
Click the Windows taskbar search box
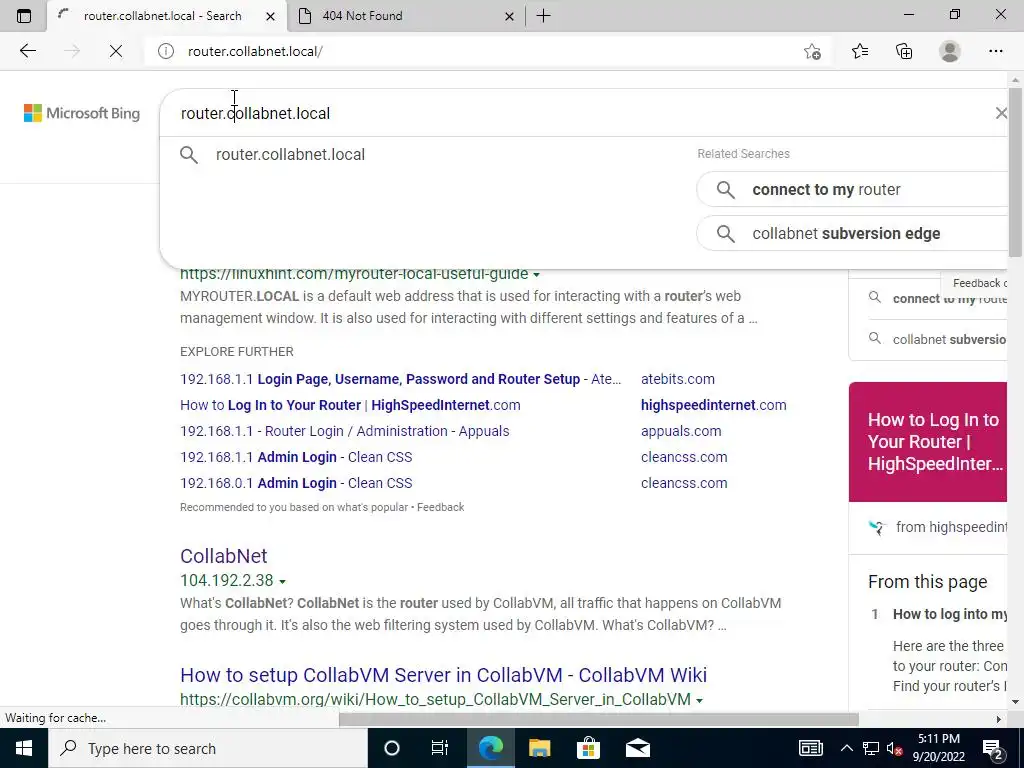click(x=208, y=748)
